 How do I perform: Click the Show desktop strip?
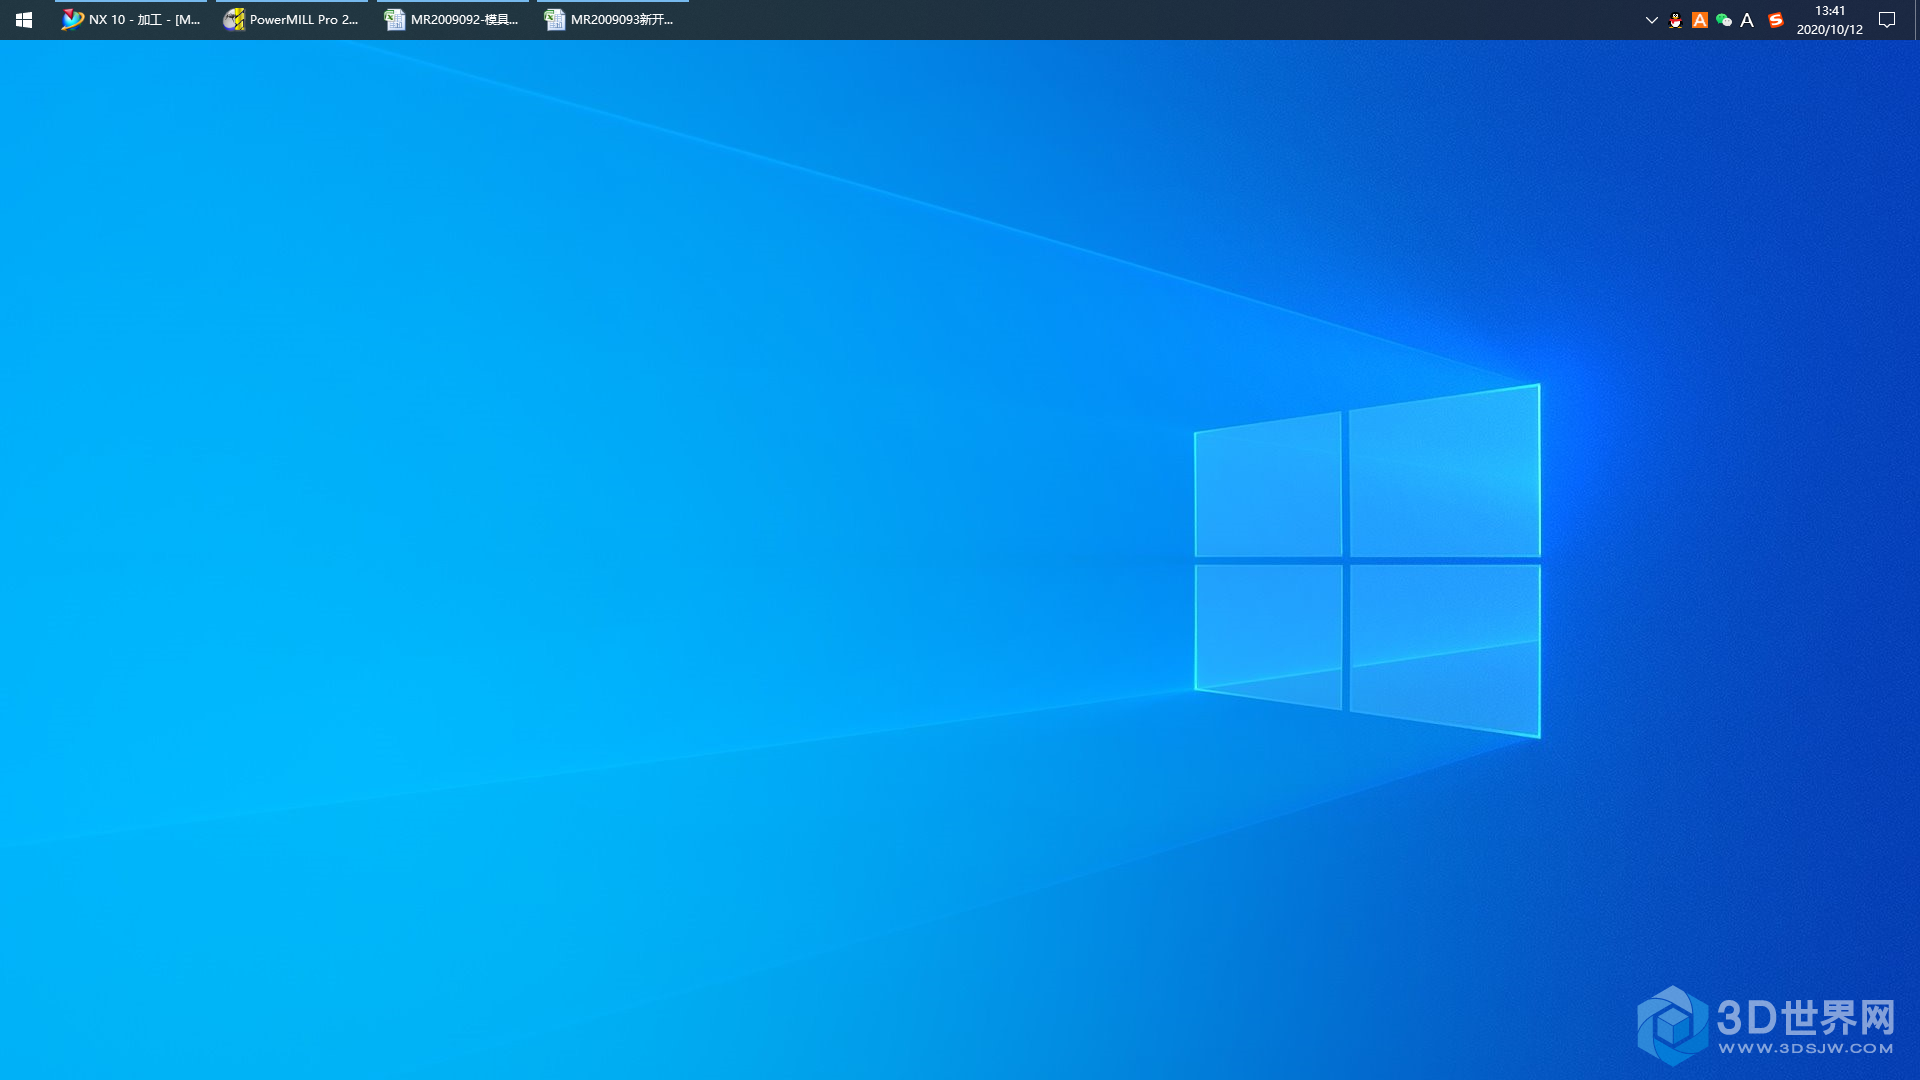1916,20
